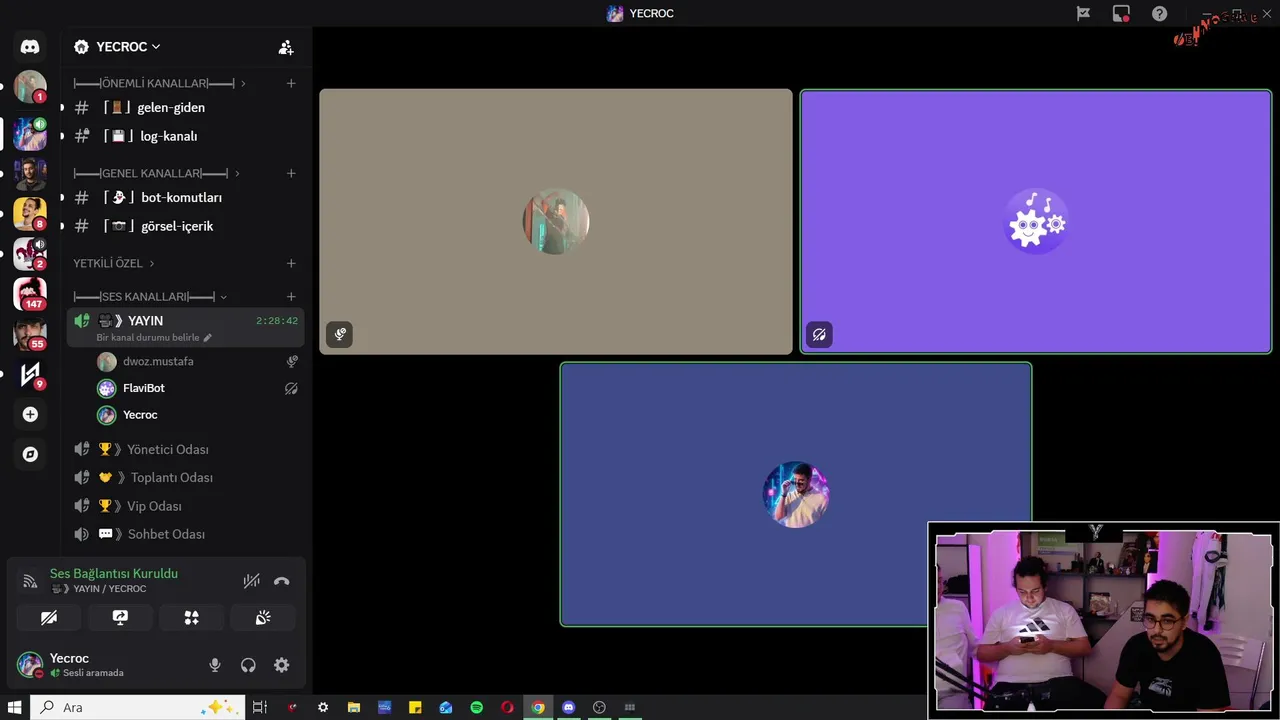This screenshot has height=720, width=1280.
Task: Click the Windows taskbar 'Ara' search field
Action: [138, 707]
